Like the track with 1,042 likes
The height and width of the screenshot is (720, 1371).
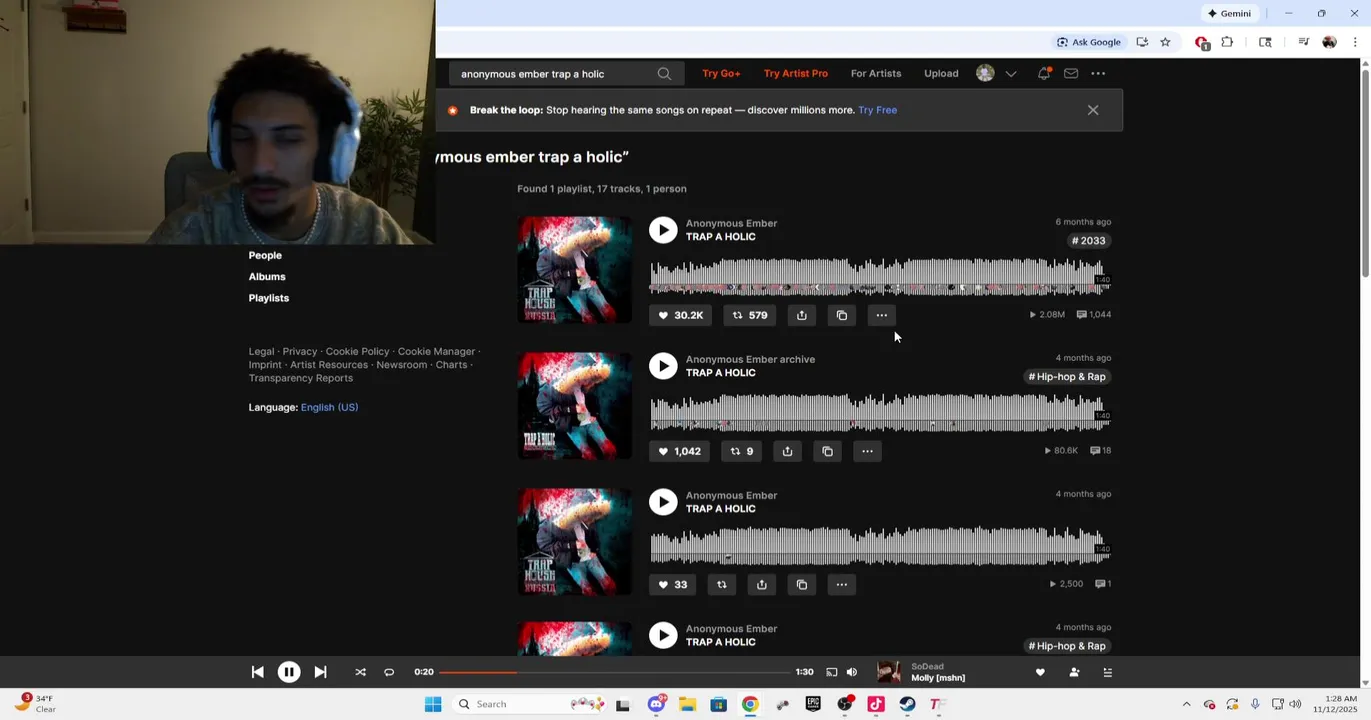point(680,451)
